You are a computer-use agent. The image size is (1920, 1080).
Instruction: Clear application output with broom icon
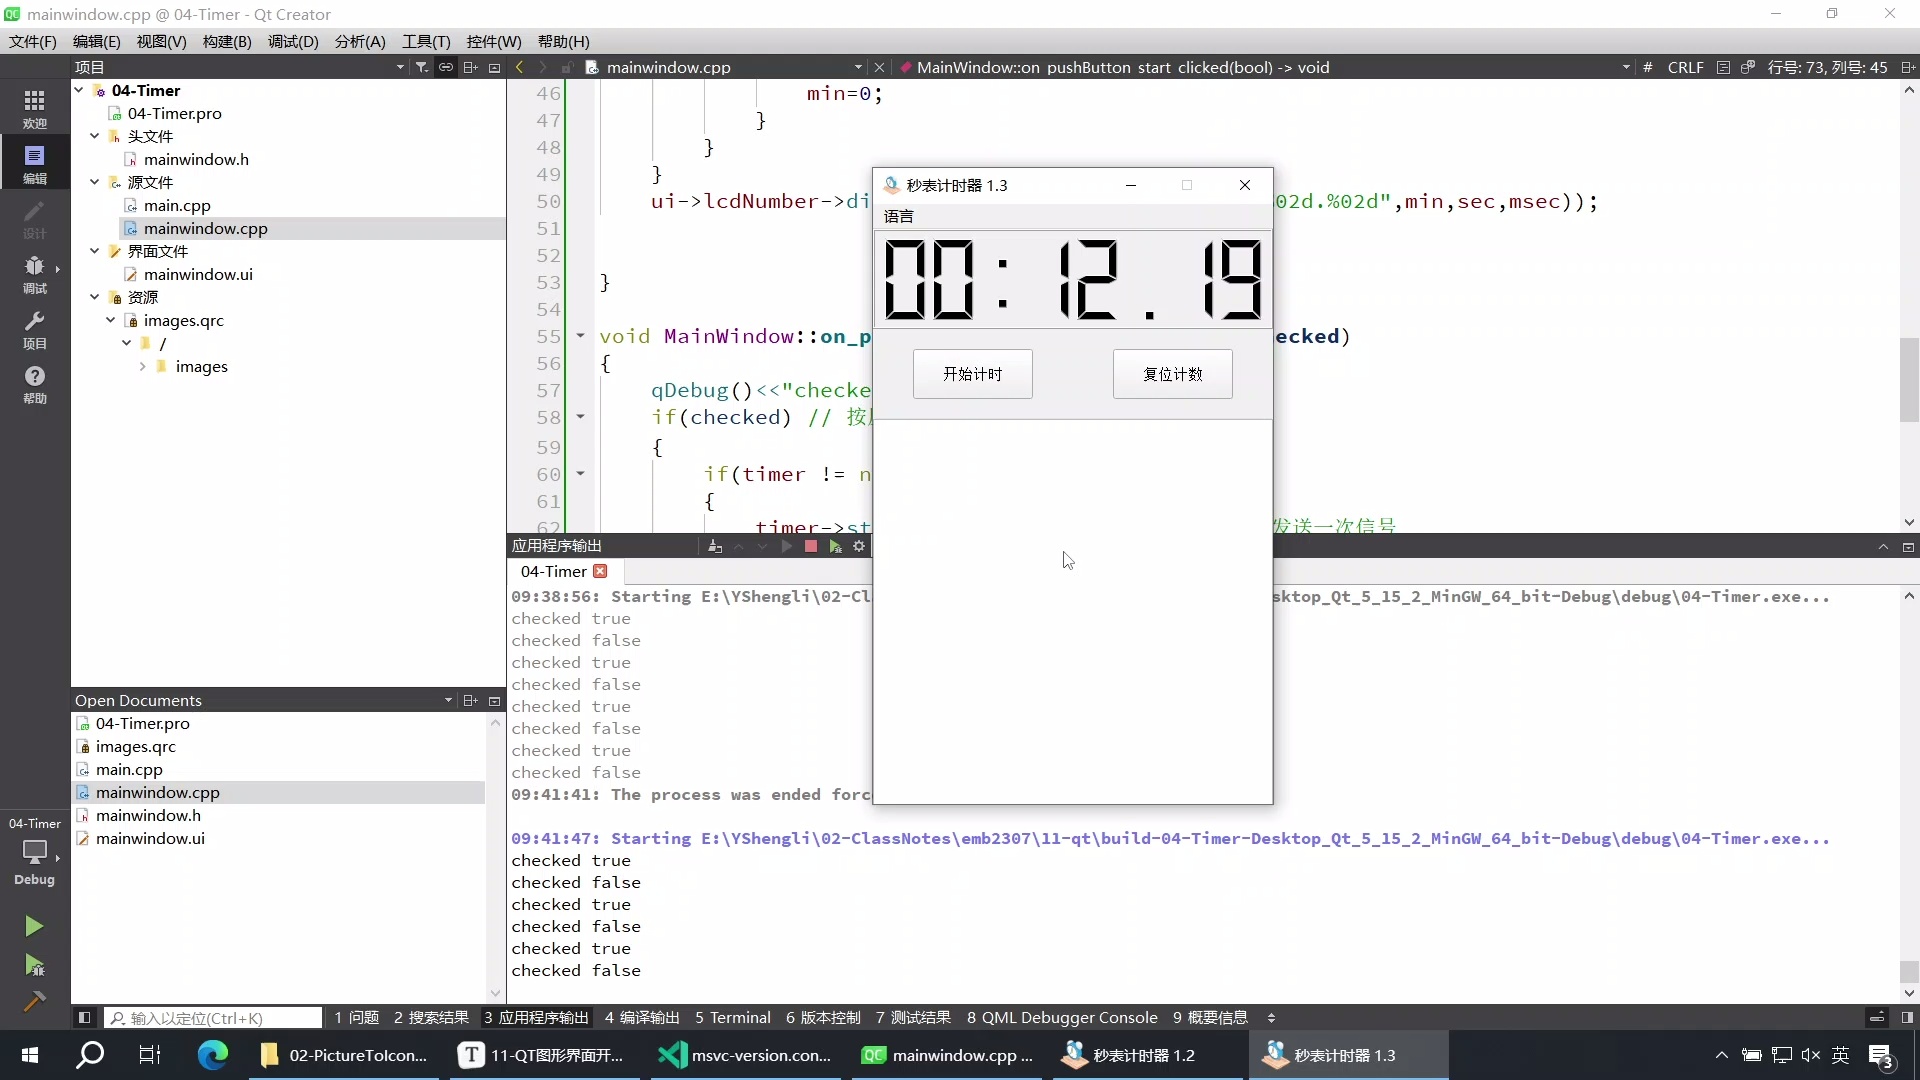click(x=714, y=546)
